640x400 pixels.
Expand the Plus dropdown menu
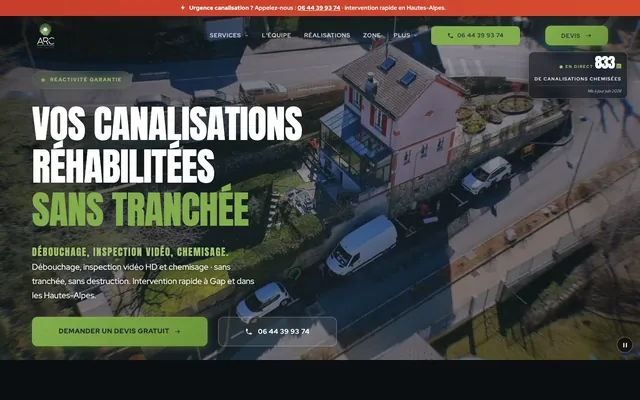tap(405, 36)
